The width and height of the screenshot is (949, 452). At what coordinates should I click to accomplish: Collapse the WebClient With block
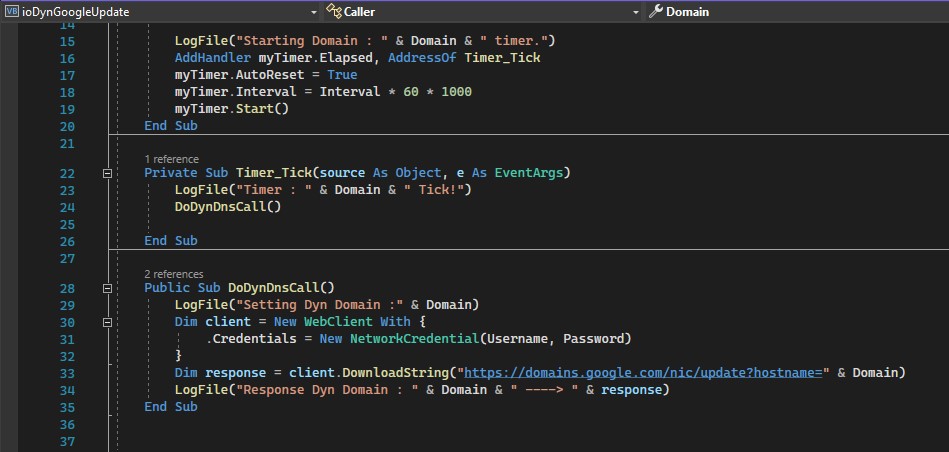point(107,323)
